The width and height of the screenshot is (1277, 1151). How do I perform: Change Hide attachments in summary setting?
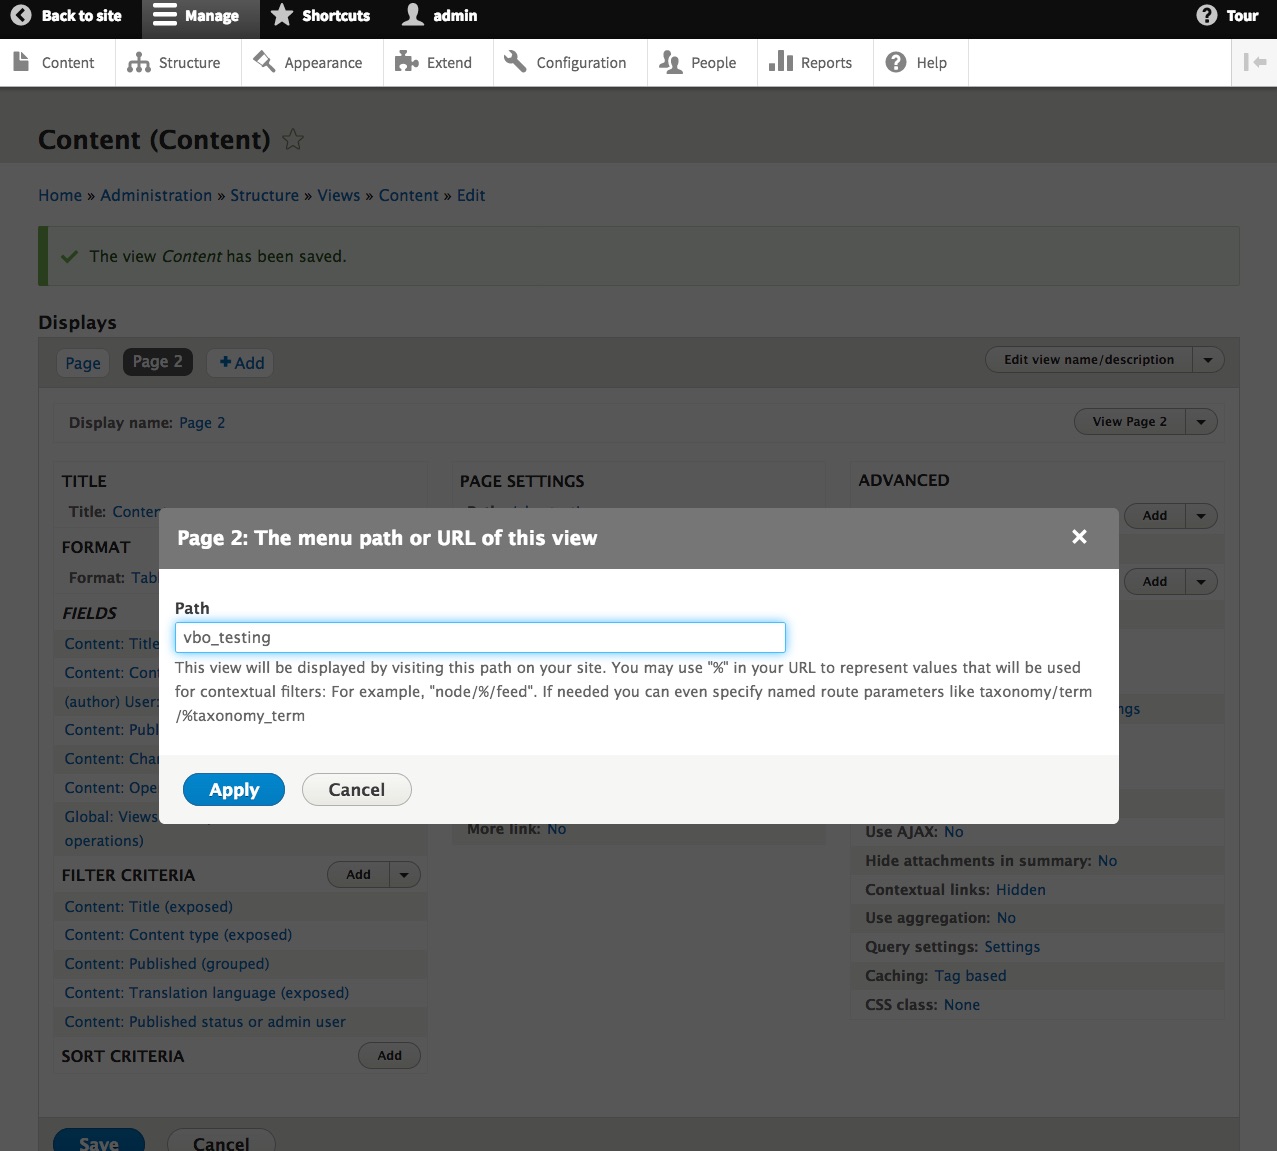pos(1107,861)
